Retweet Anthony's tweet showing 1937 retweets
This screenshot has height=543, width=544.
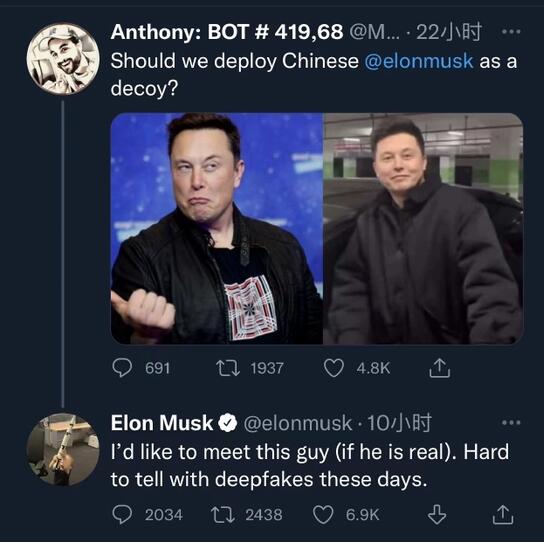(x=228, y=368)
